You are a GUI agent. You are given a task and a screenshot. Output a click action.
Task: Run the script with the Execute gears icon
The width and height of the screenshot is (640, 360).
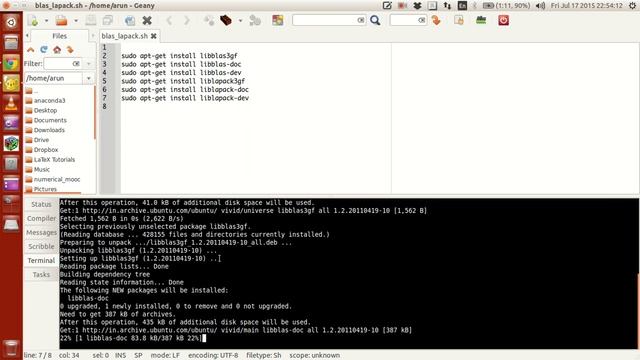click(255, 20)
